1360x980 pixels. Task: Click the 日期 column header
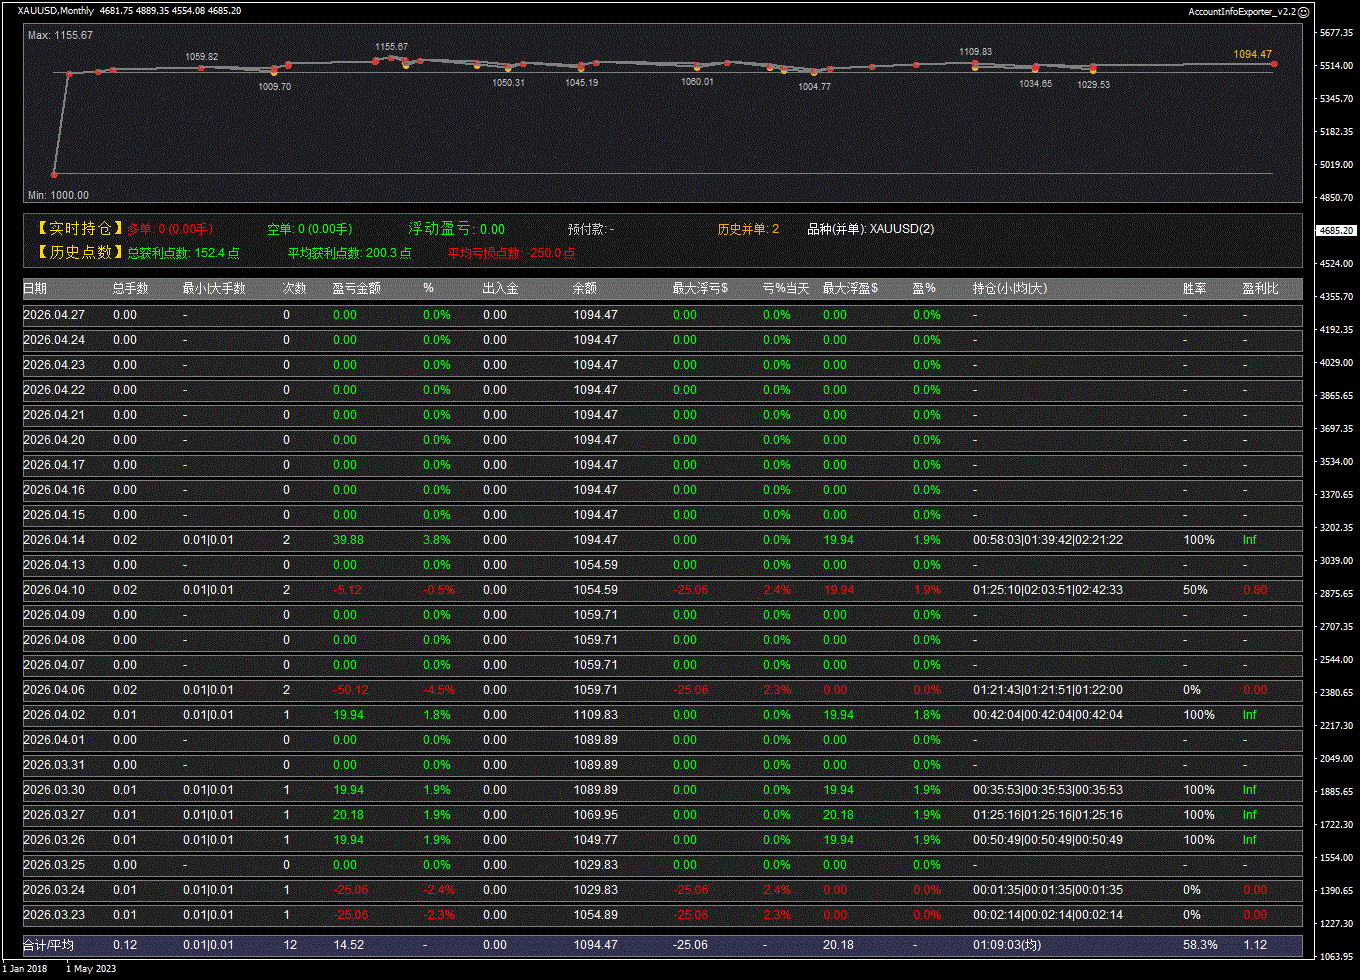click(35, 288)
